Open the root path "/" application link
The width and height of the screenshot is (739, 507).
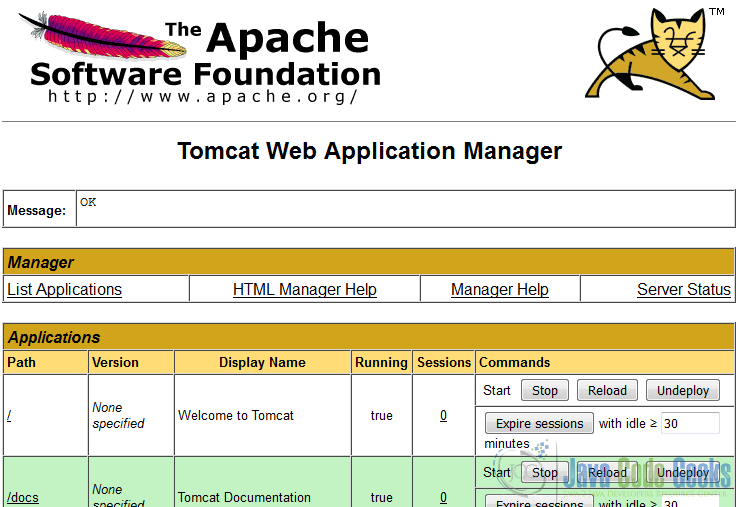coord(9,416)
